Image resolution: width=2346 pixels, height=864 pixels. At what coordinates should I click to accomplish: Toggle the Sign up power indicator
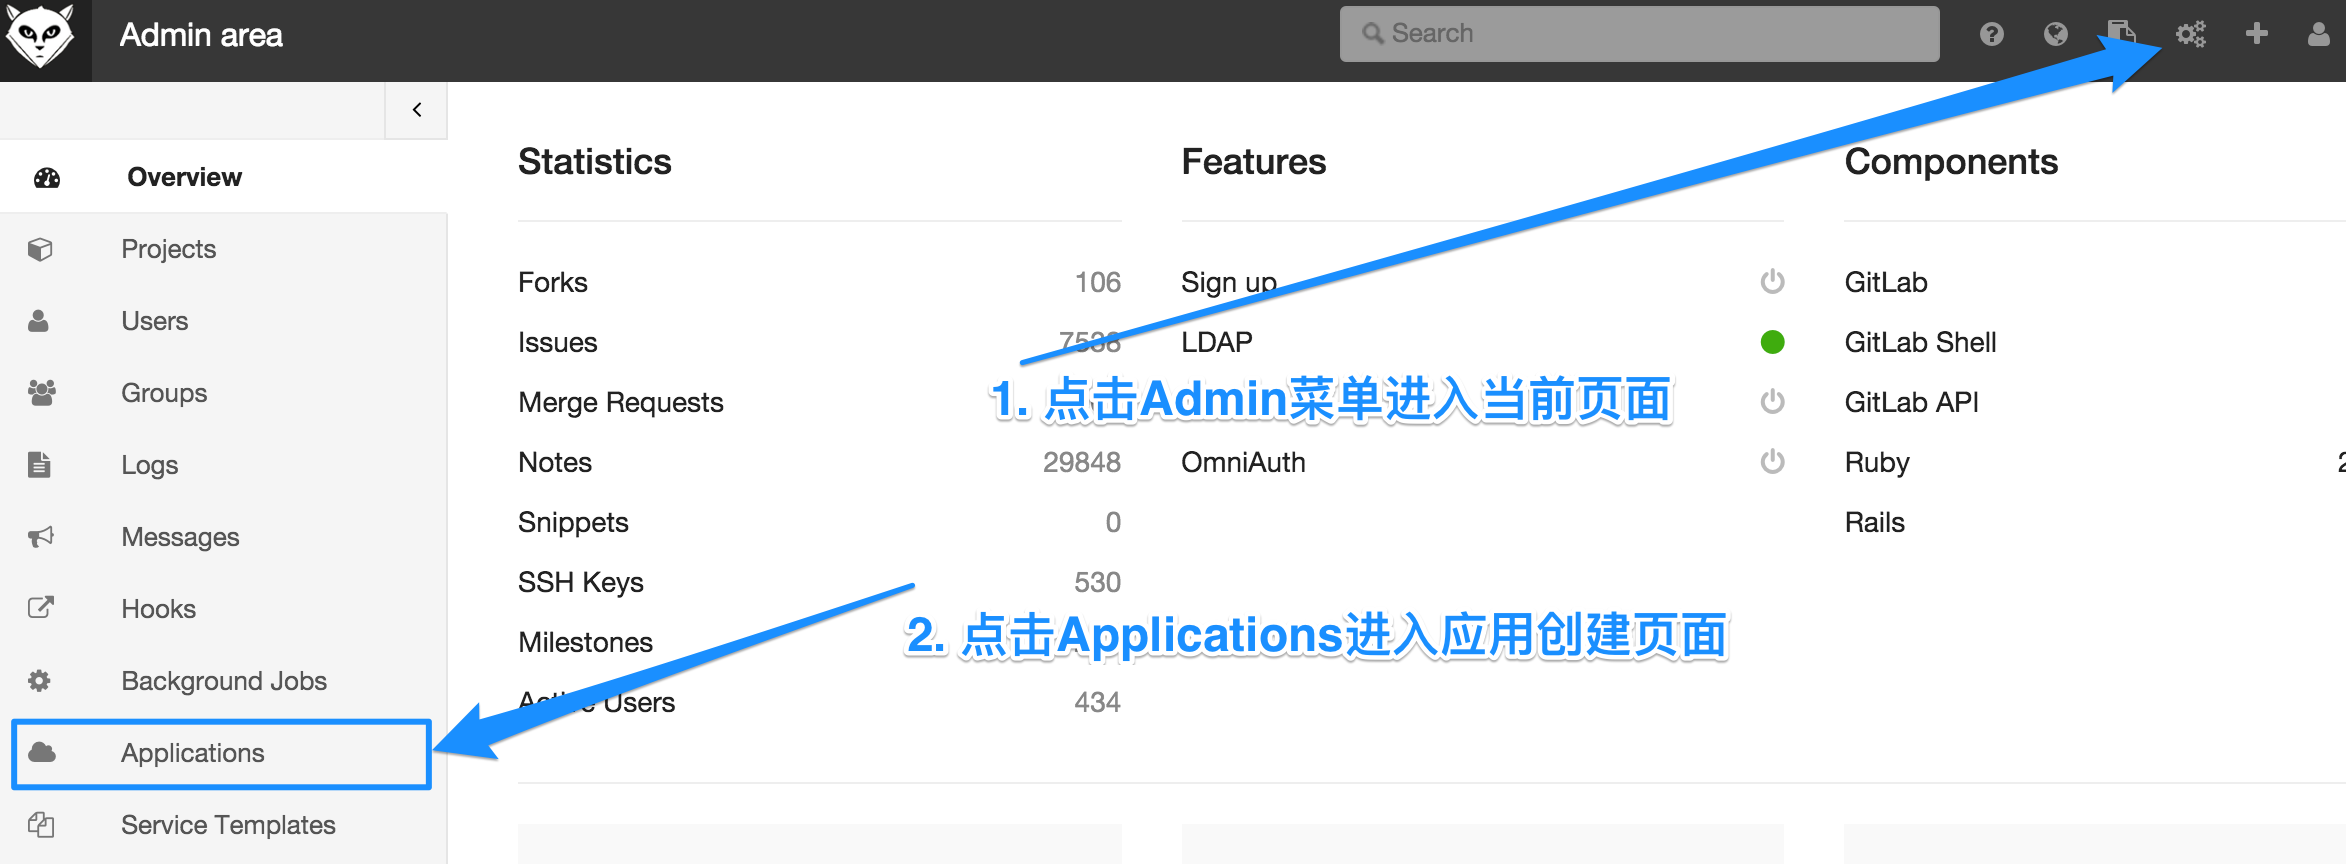pos(1772,282)
